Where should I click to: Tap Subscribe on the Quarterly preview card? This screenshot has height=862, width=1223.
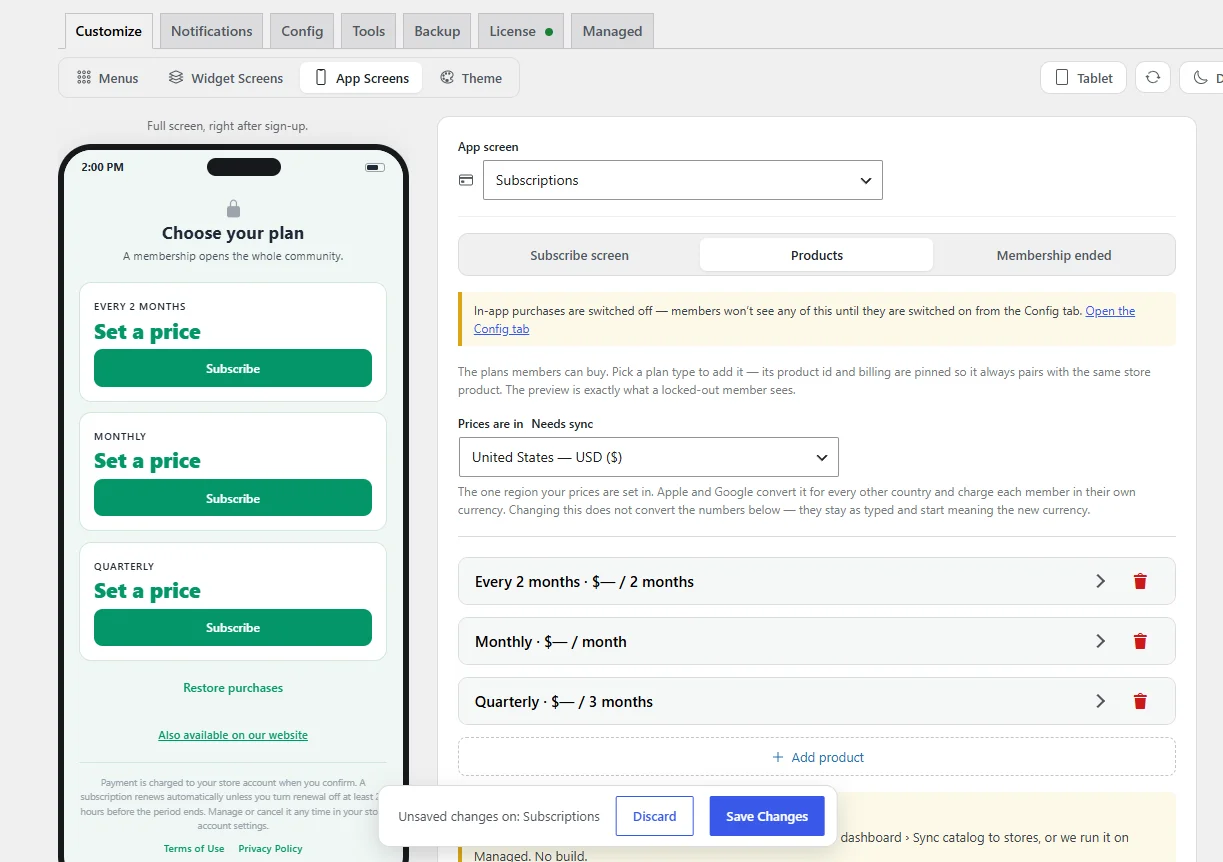coord(233,628)
